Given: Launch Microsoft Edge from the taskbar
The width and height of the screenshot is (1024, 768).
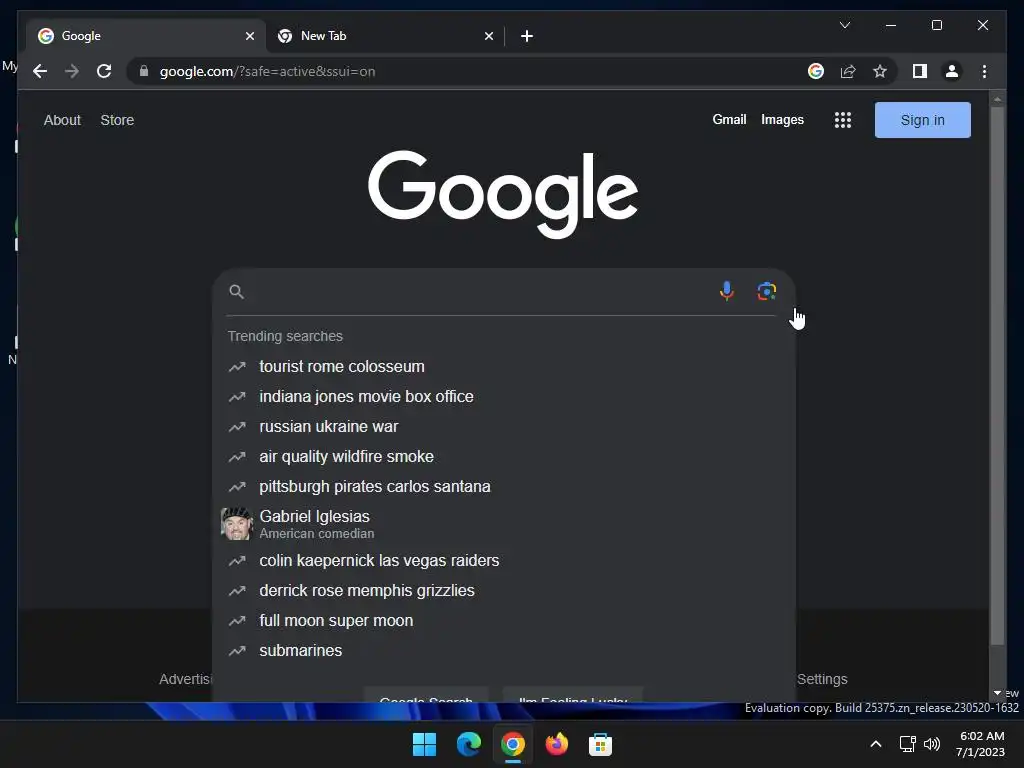Looking at the screenshot, I should point(468,744).
